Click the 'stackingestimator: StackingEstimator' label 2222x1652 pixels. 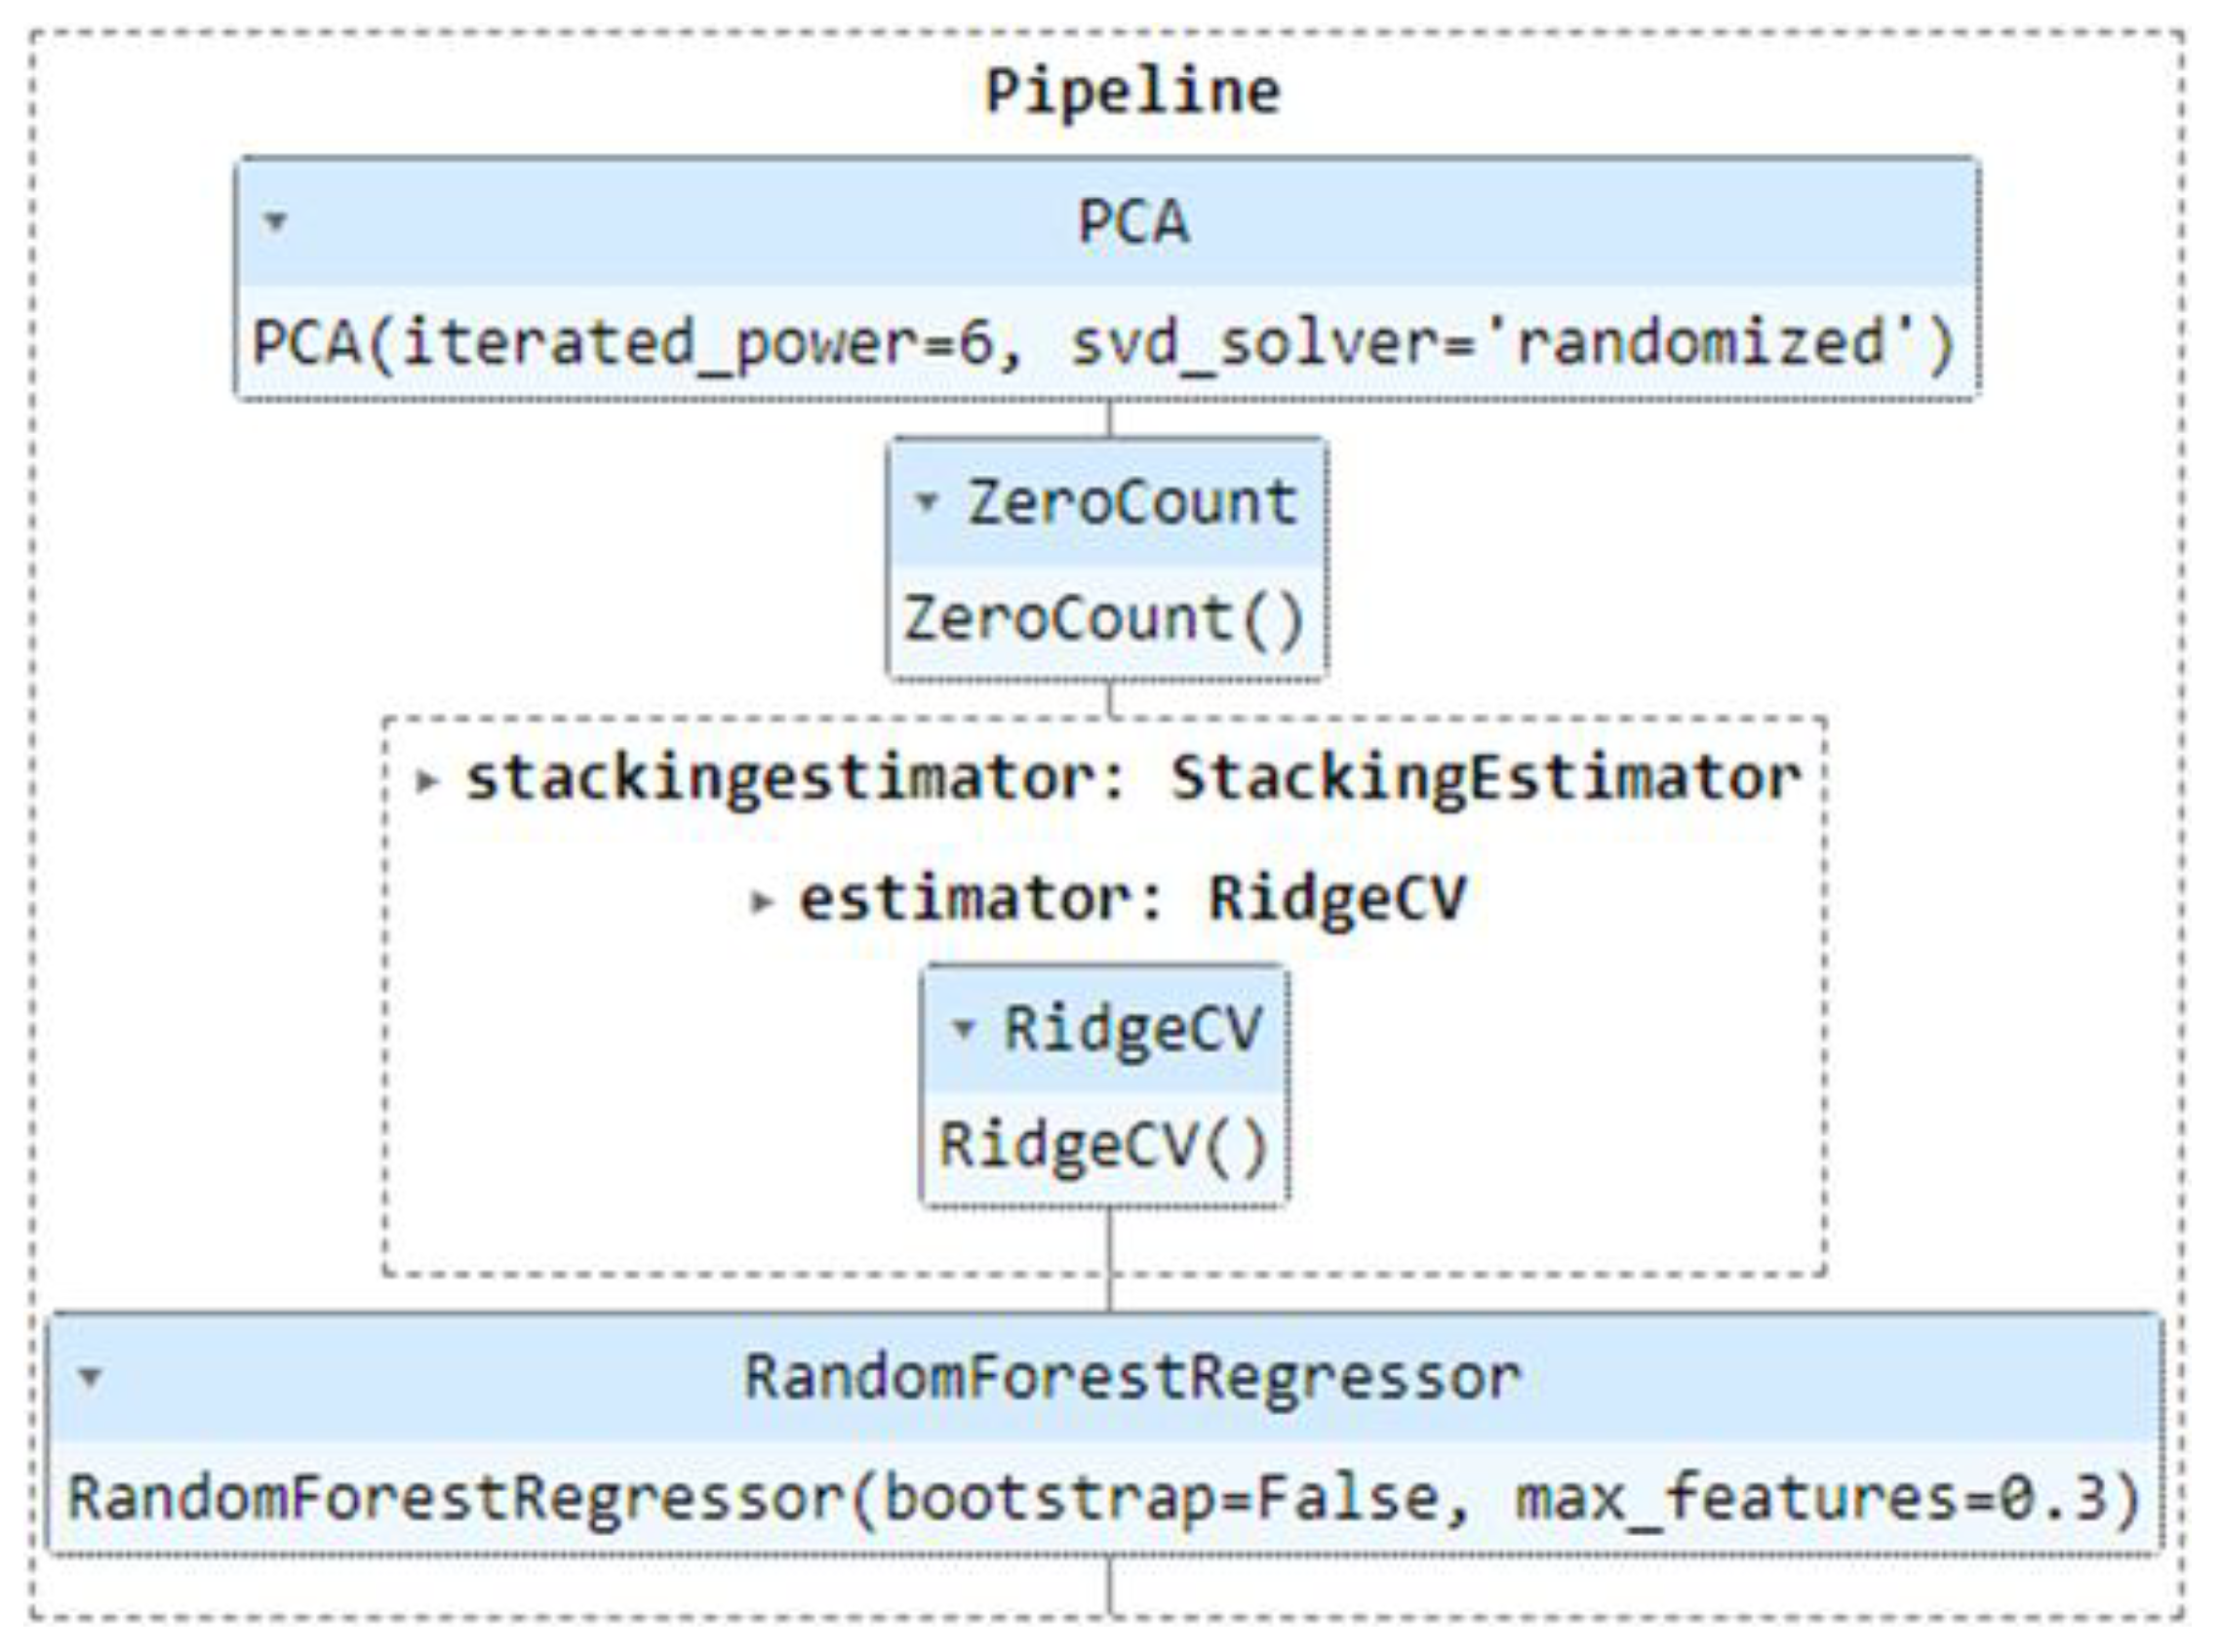click(1133, 779)
